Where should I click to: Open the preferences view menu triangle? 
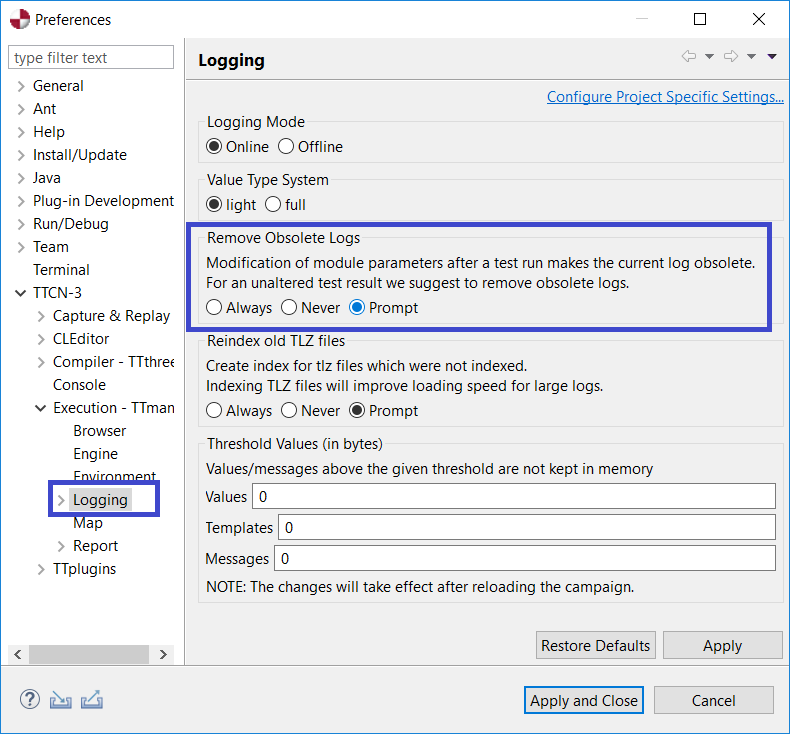click(x=772, y=56)
